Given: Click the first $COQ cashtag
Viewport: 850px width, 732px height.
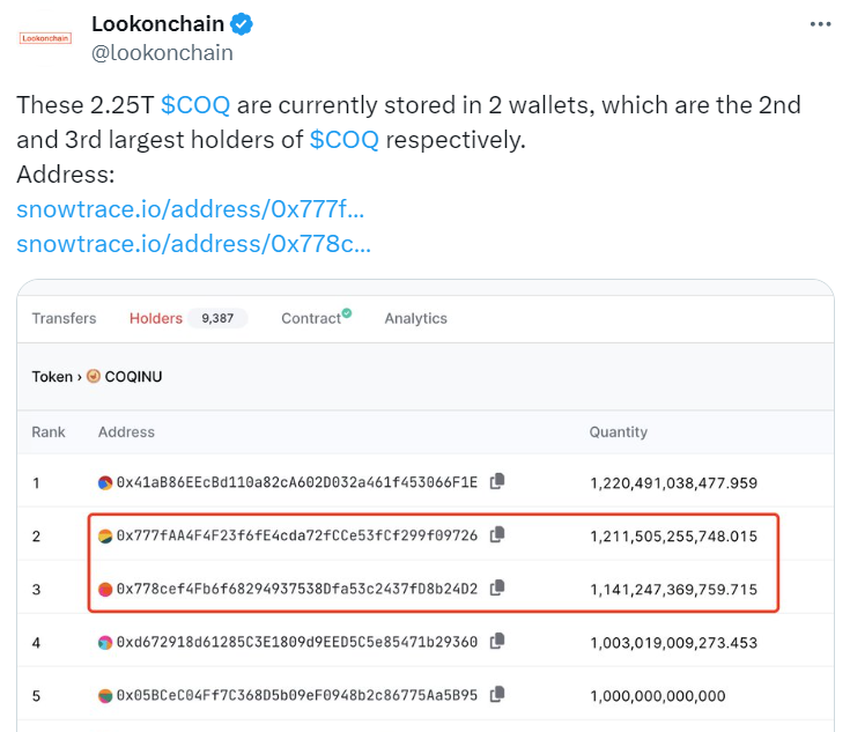Looking at the screenshot, I should pyautogui.click(x=197, y=105).
